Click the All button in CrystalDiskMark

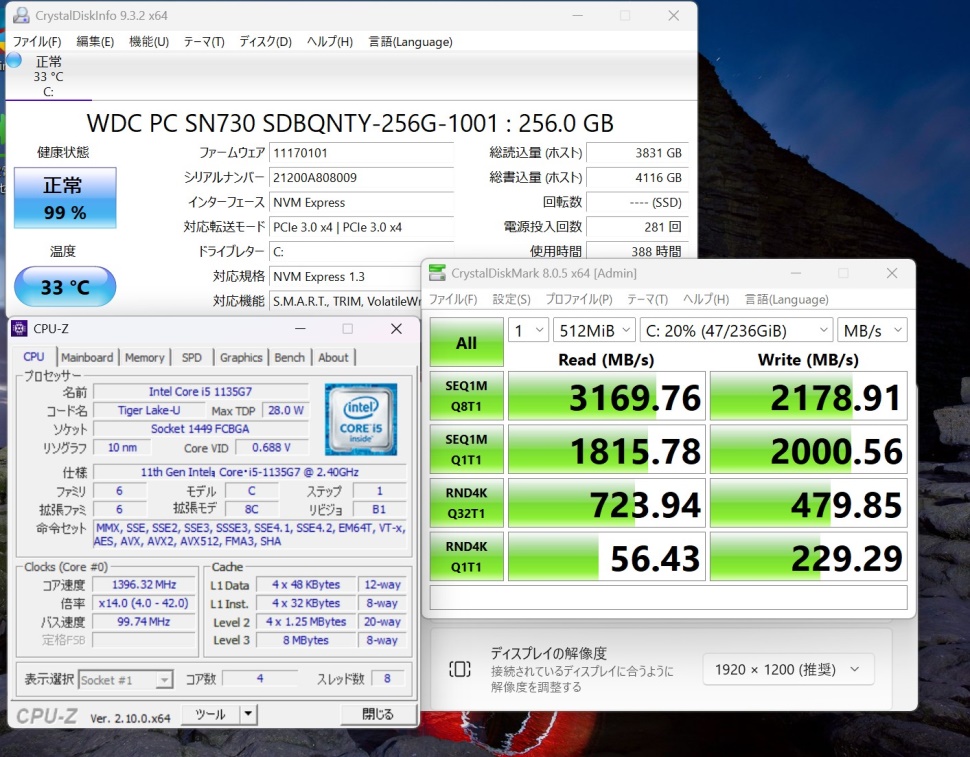pos(466,342)
